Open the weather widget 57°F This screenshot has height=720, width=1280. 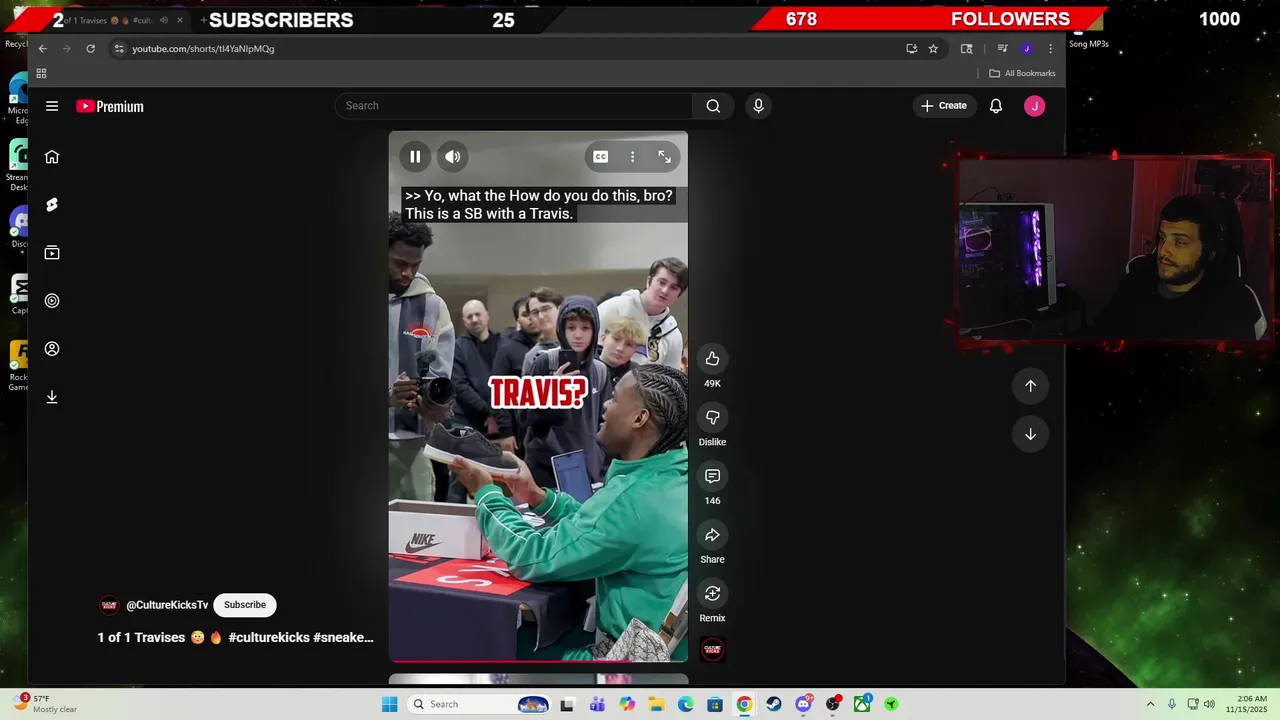(46, 704)
